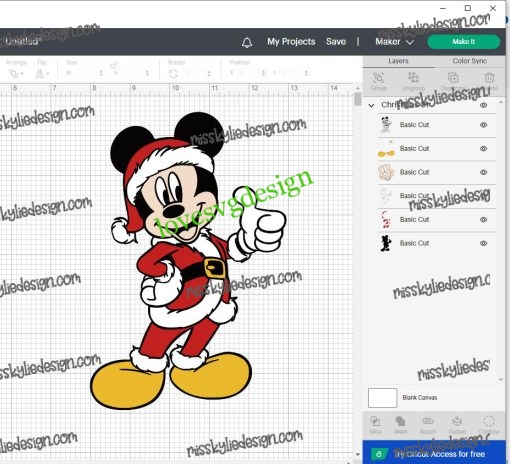
Task: Hide the black silhouette Basic Cut layer
Action: click(x=483, y=243)
